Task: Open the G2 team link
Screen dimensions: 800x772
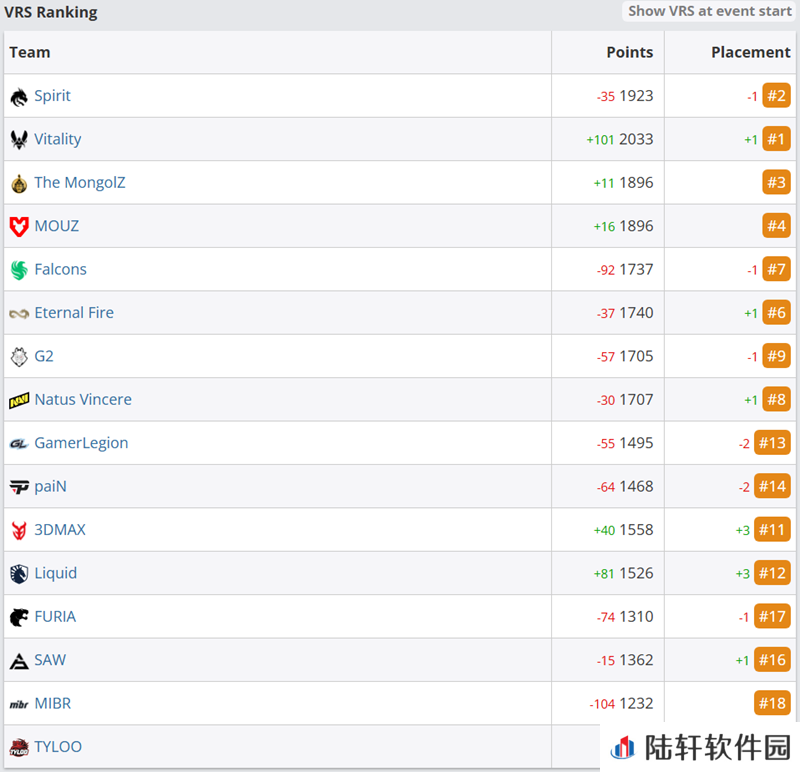Action: (44, 356)
